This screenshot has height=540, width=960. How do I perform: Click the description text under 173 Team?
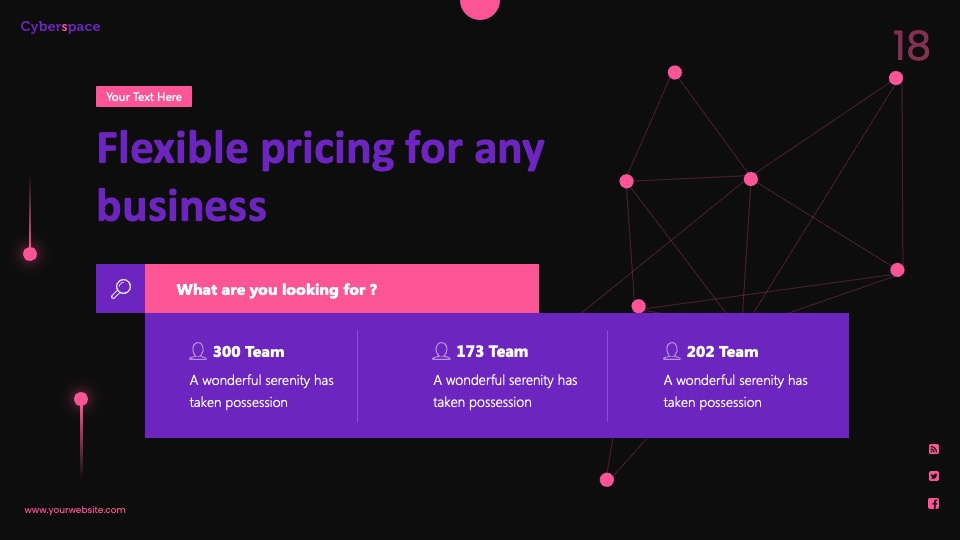505,391
